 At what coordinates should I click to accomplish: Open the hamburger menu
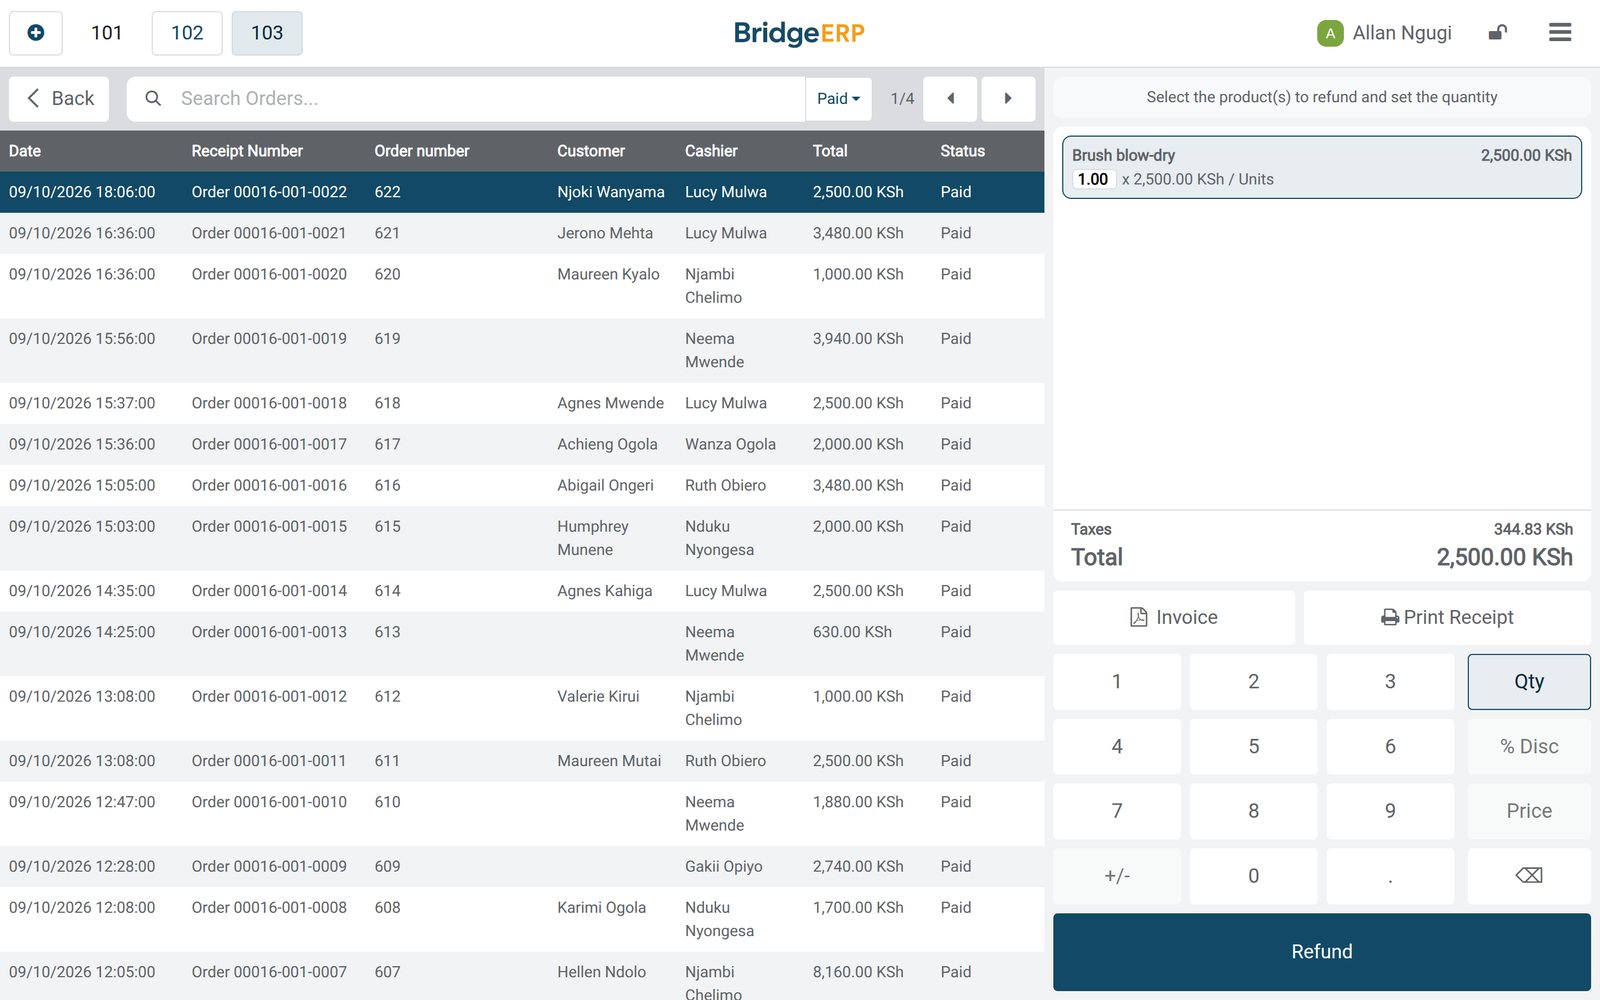[1560, 33]
